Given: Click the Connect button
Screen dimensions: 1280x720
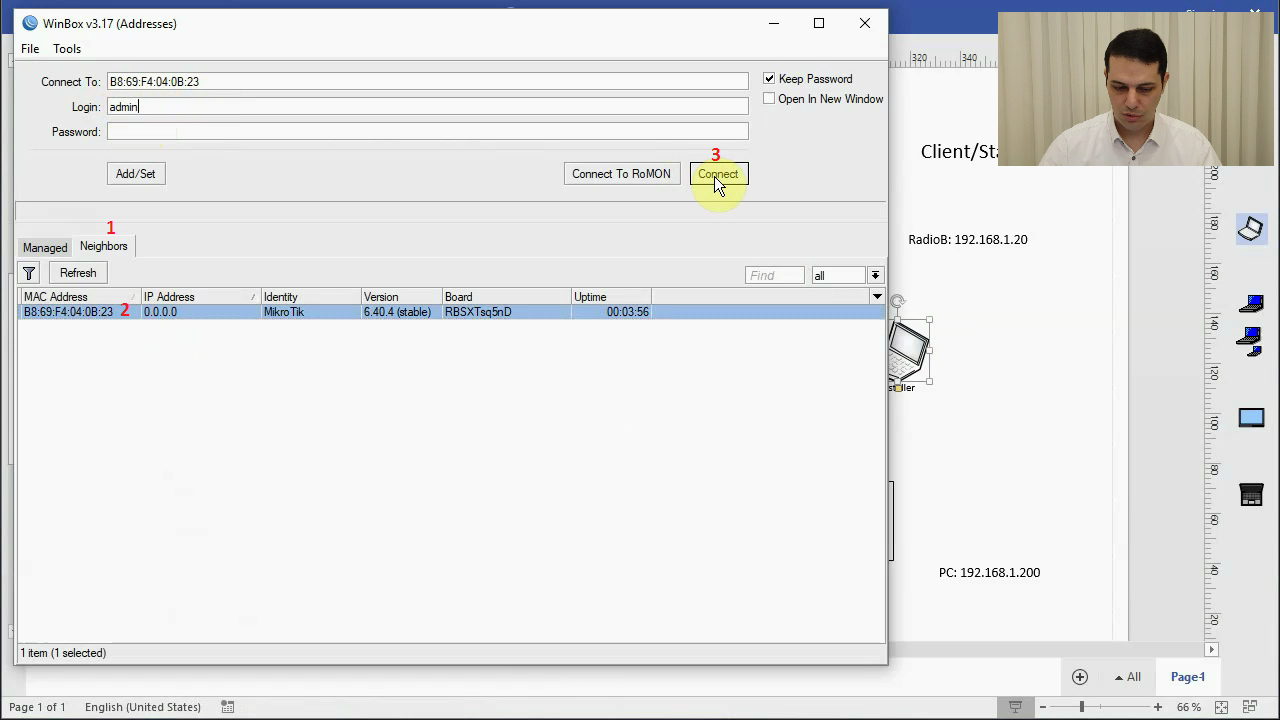Looking at the screenshot, I should 718,174.
